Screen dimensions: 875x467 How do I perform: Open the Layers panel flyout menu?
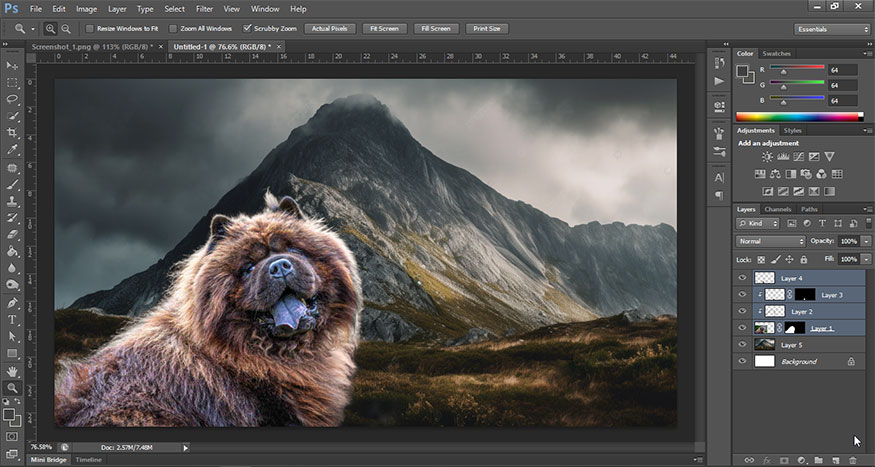point(867,209)
